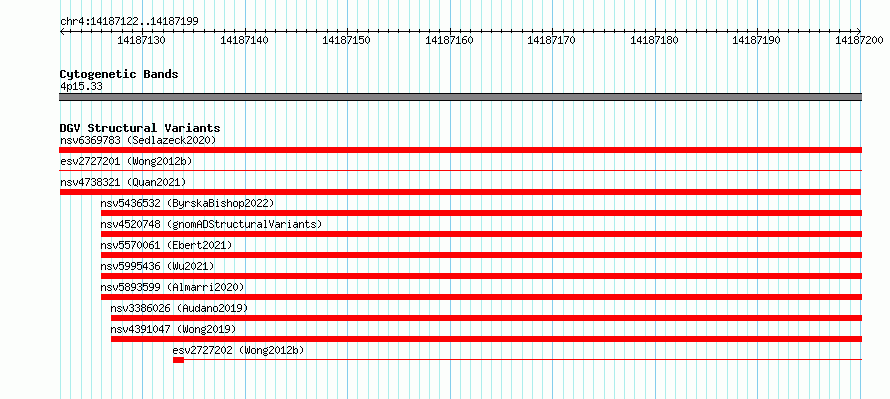890x399 pixels.
Task: Select the thin red line under esv2727201
Action: pos(460,170)
